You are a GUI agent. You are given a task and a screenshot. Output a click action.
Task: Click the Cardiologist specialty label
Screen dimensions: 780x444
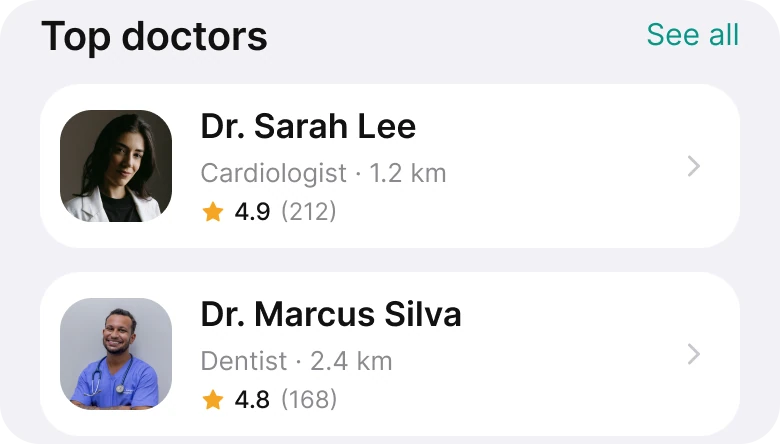coord(273,174)
